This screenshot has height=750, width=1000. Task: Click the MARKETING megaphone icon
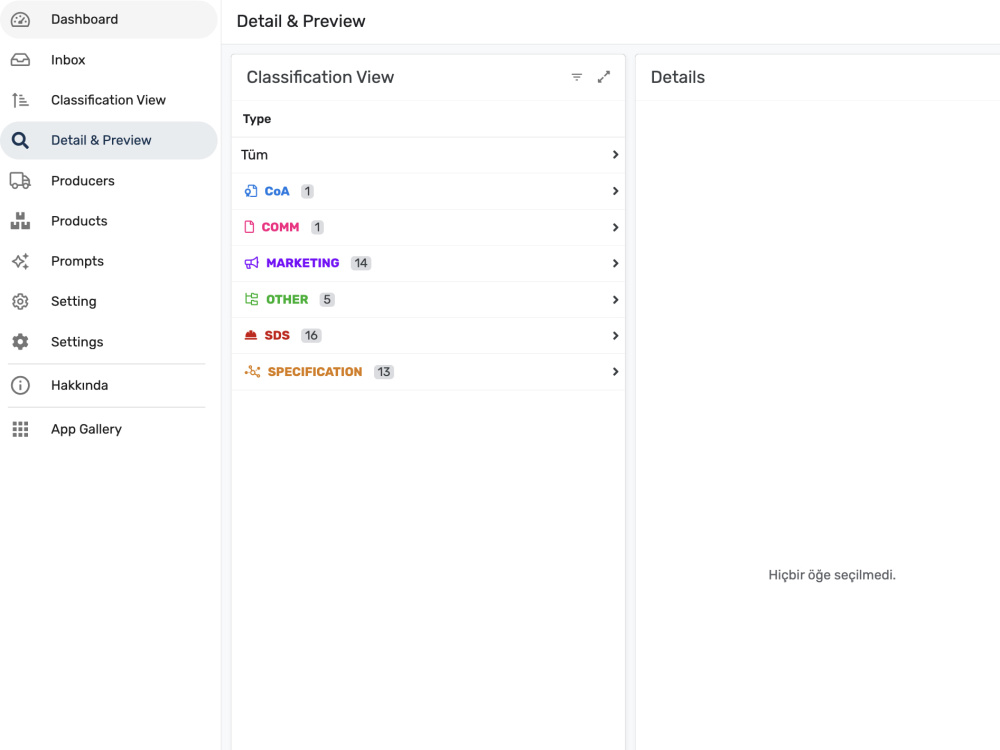252,263
